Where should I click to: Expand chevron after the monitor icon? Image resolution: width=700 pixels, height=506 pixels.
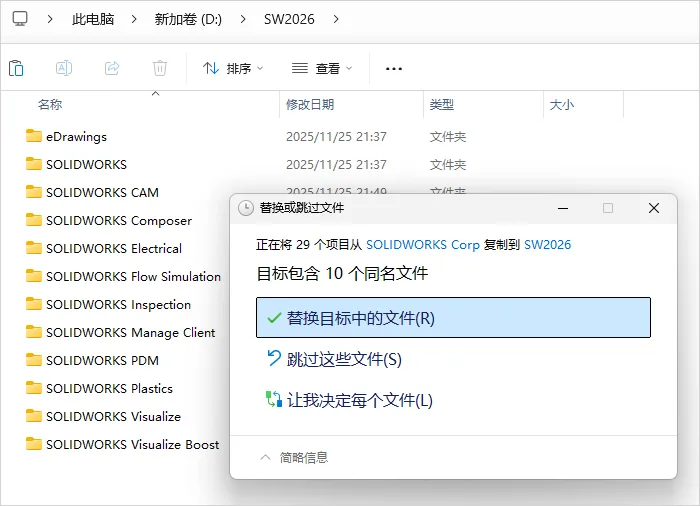click(x=50, y=19)
